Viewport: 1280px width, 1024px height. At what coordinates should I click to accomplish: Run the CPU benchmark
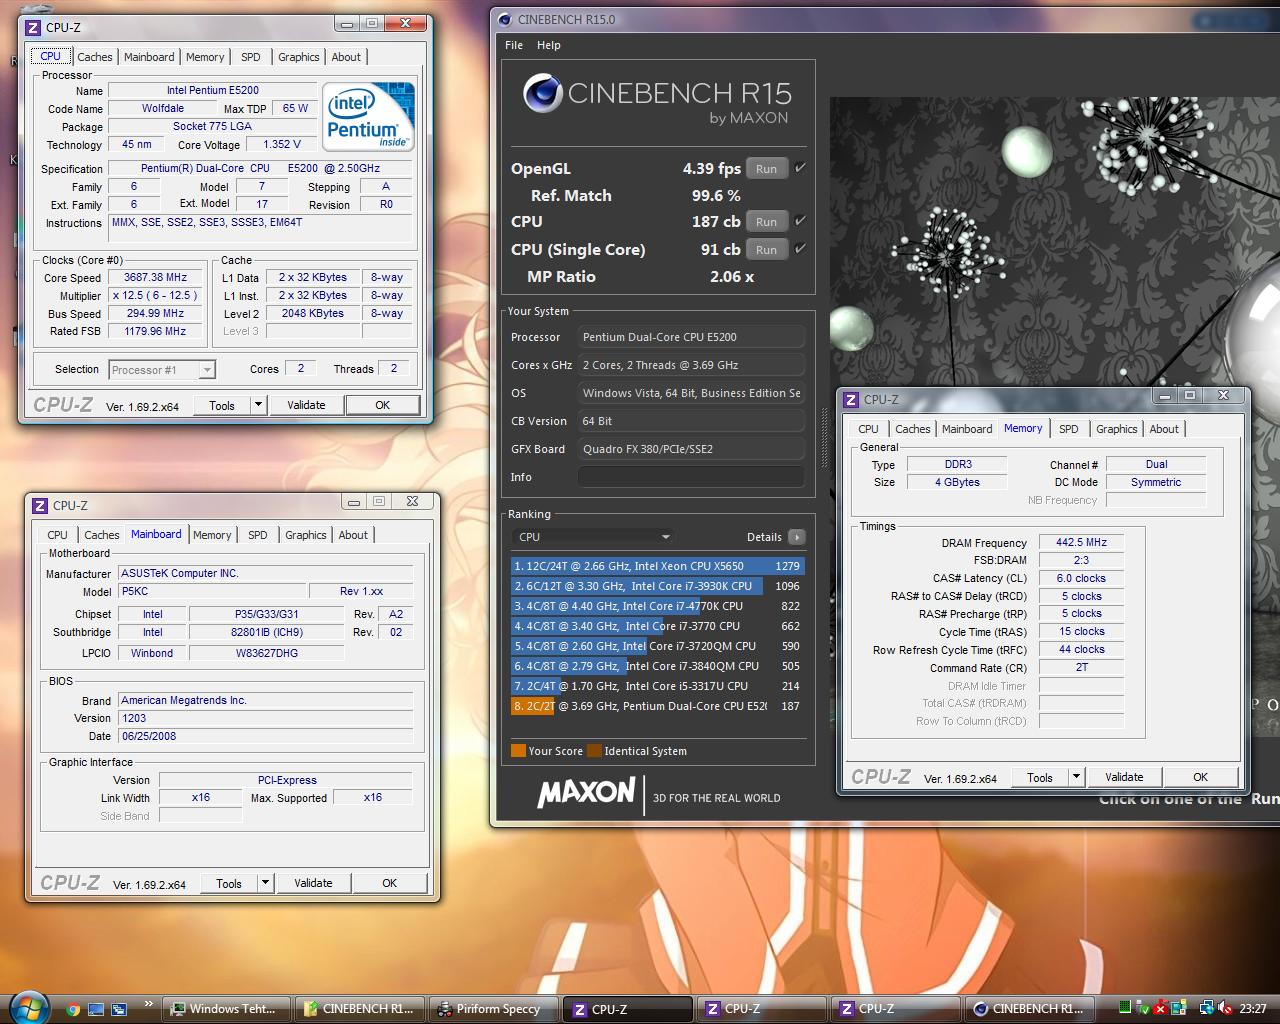tap(766, 221)
